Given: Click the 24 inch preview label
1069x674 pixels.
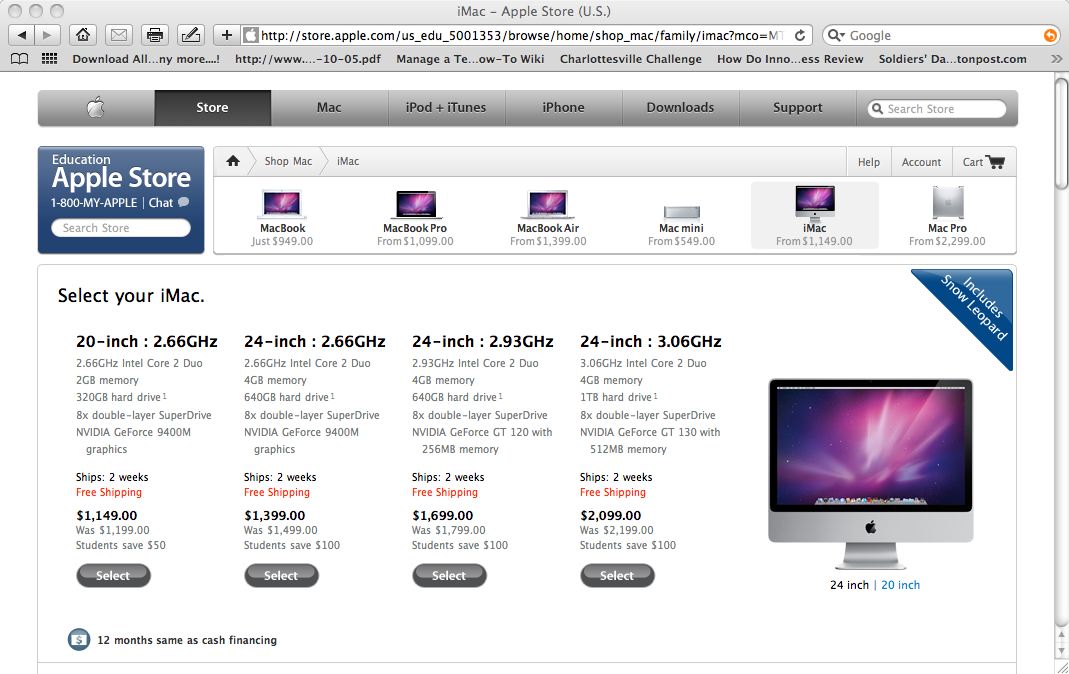Looking at the screenshot, I should coord(849,585).
